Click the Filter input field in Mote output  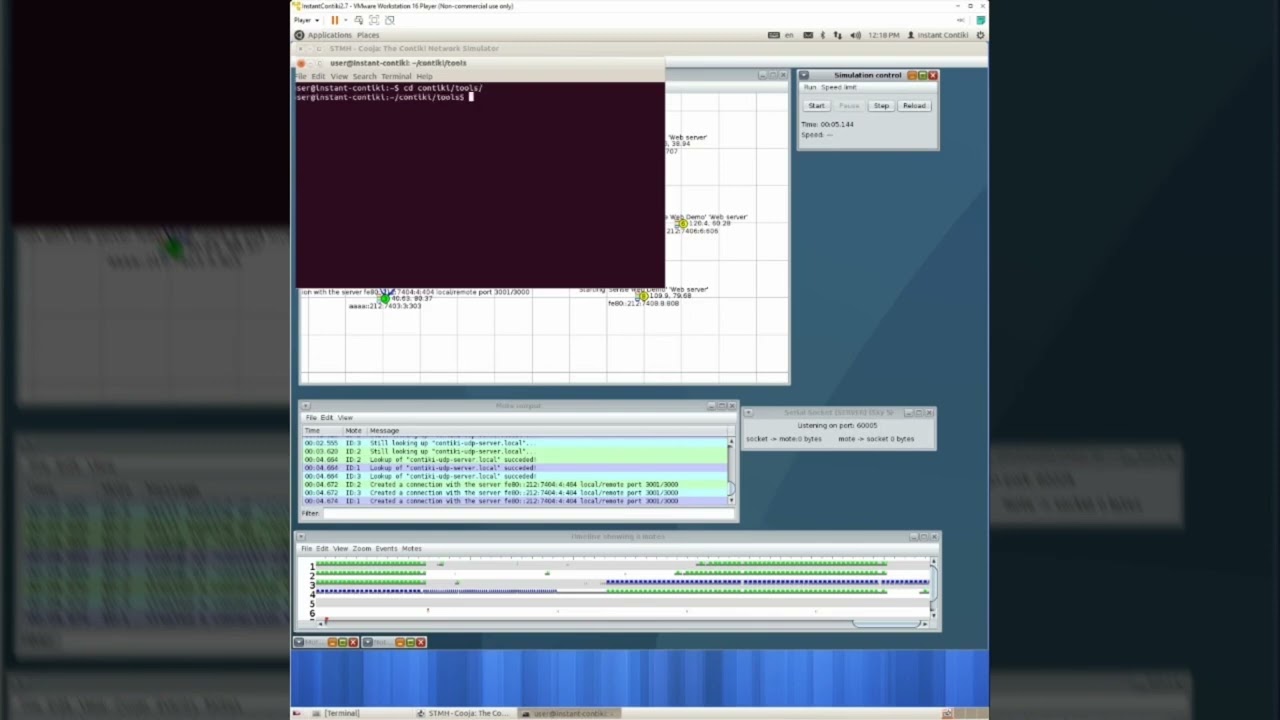click(x=527, y=514)
